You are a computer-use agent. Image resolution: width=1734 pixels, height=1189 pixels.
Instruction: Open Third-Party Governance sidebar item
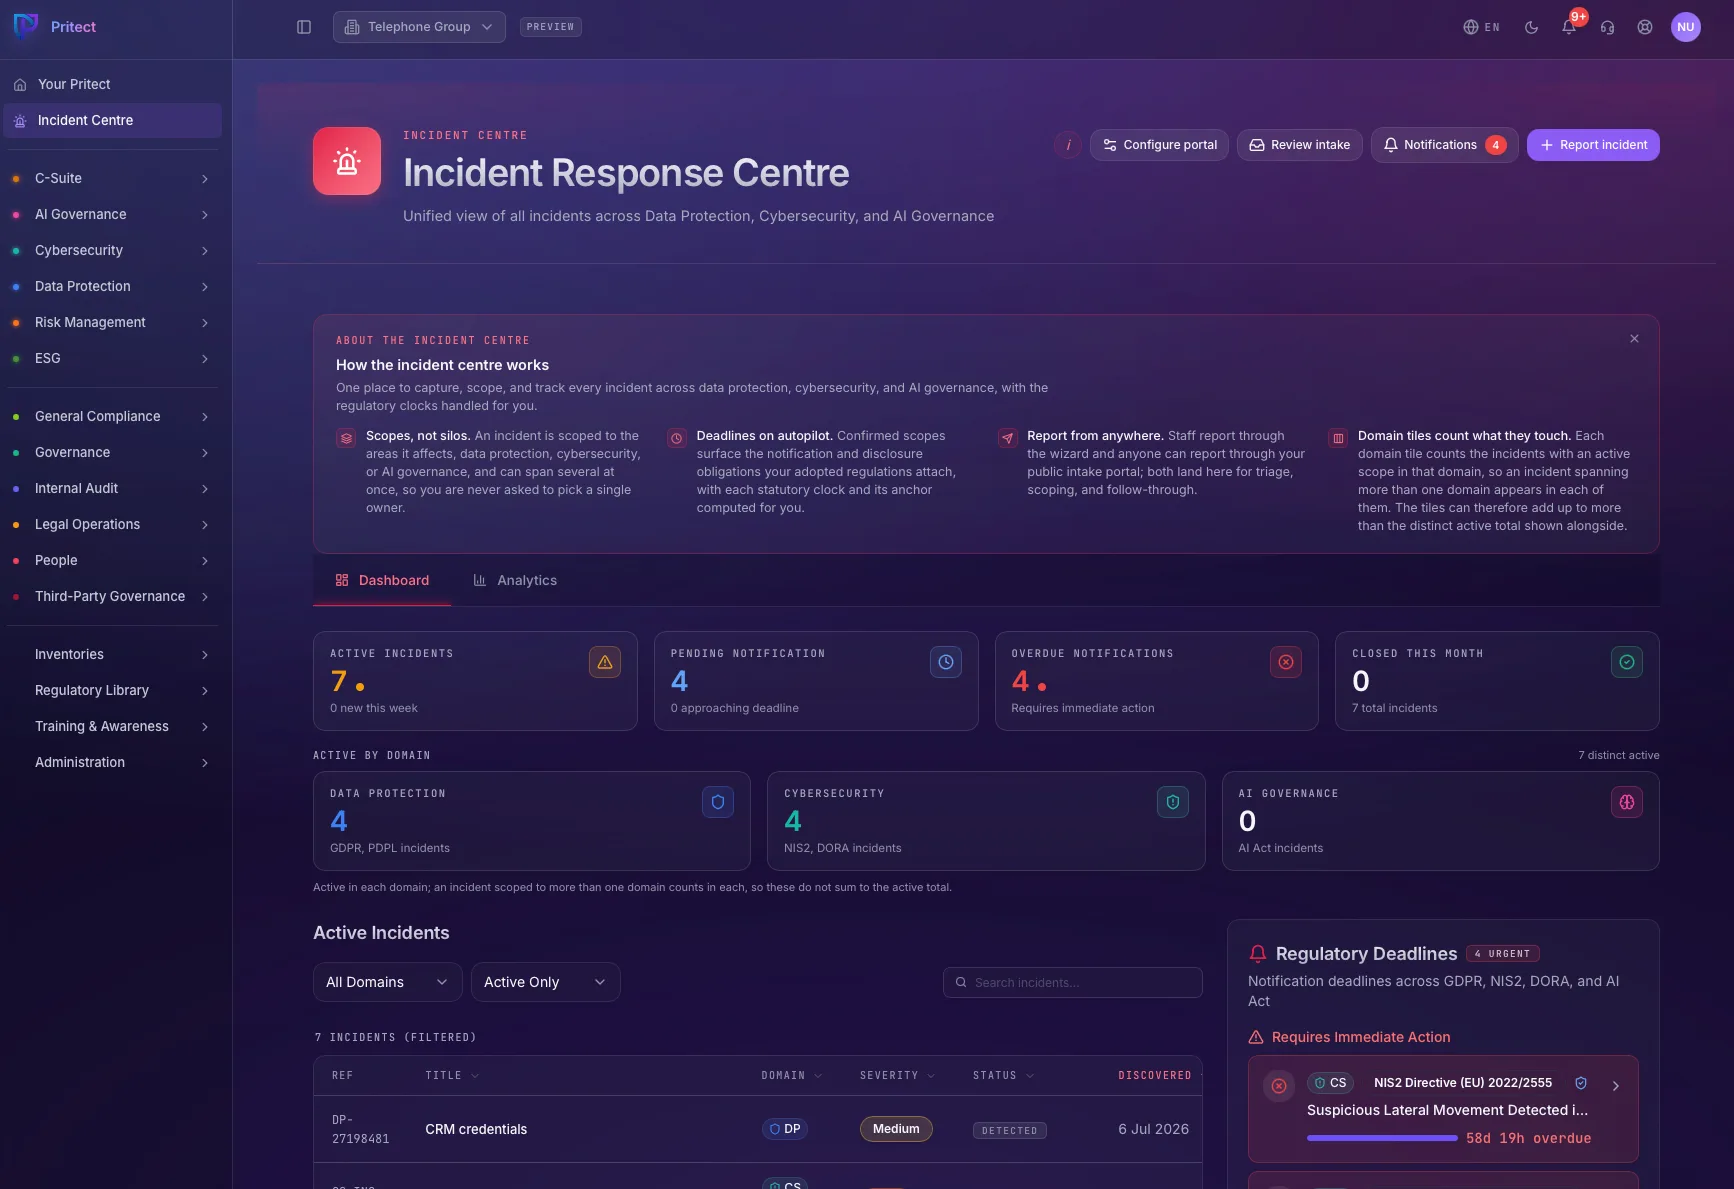coord(112,596)
